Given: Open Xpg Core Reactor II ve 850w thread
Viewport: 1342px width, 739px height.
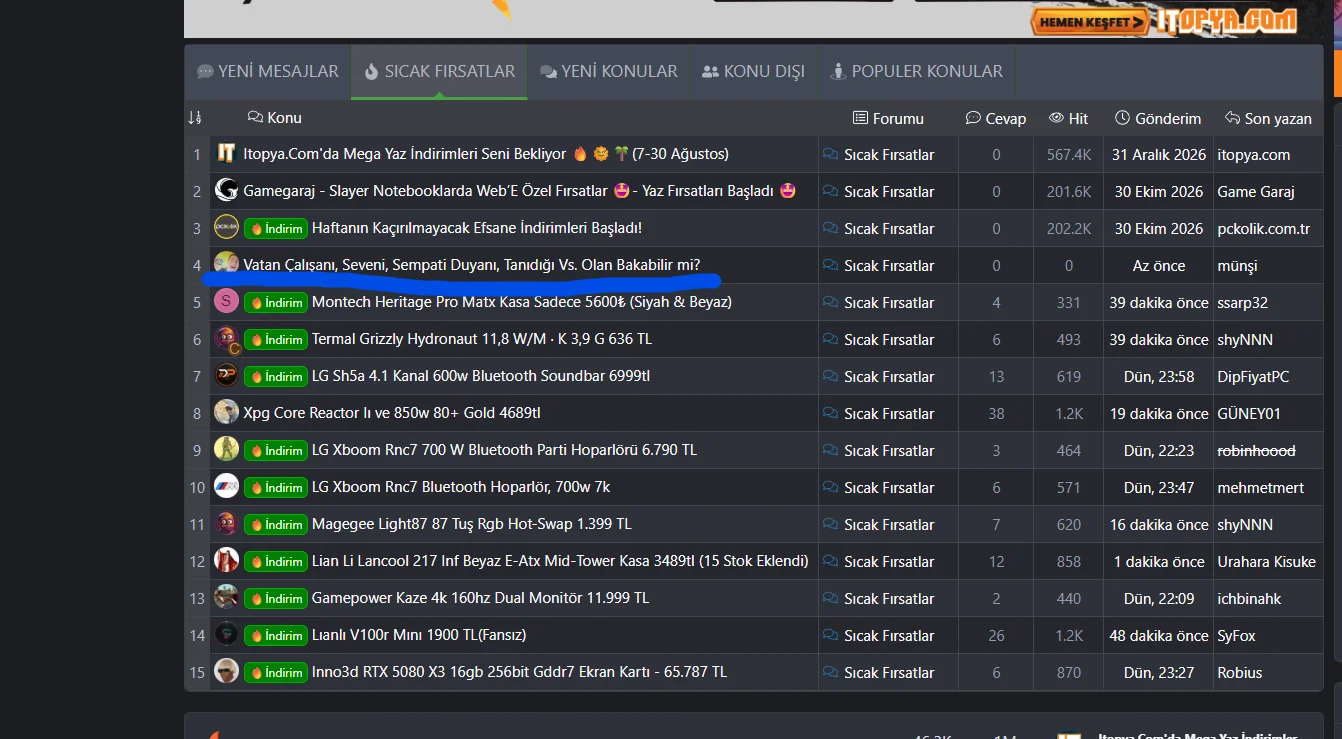Looking at the screenshot, I should [392, 413].
